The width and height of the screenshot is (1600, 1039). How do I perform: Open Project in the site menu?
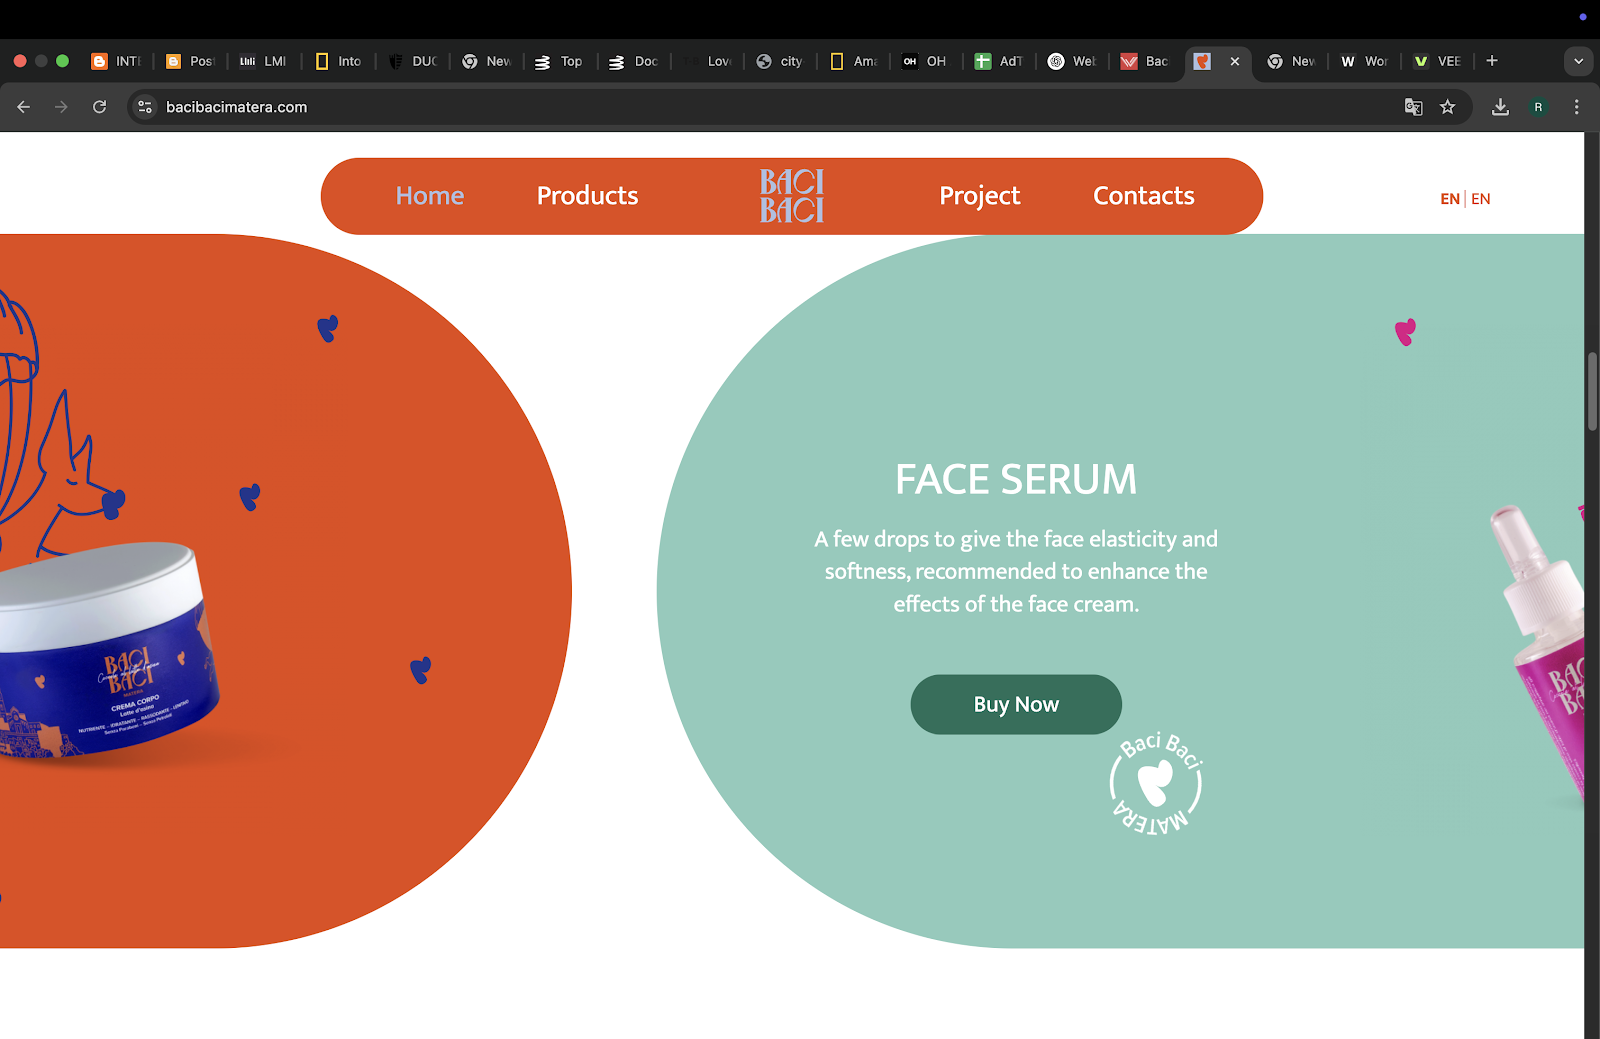[x=980, y=197]
